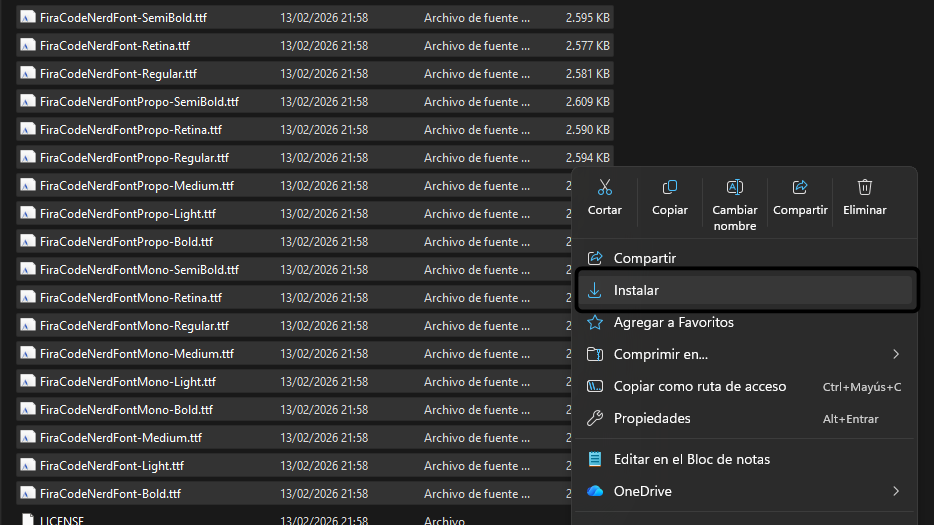Select Copiar como ruta de acceso

tap(745, 387)
